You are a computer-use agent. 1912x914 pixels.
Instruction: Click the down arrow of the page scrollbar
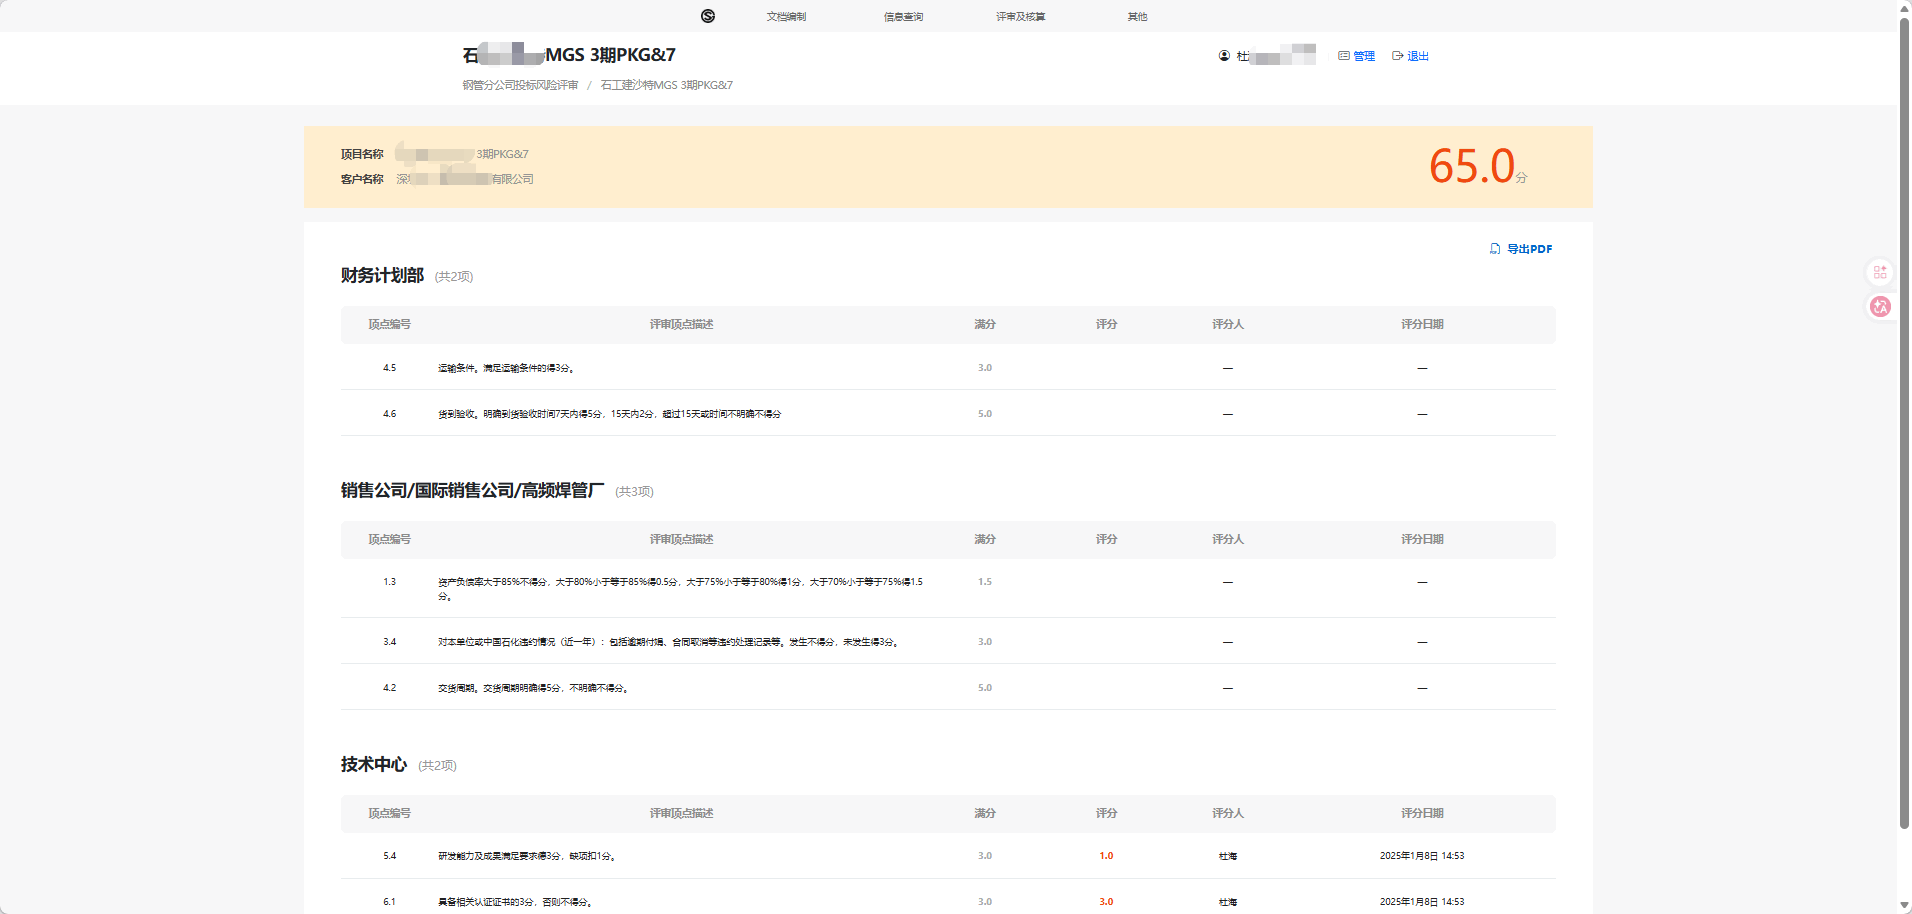1904,906
